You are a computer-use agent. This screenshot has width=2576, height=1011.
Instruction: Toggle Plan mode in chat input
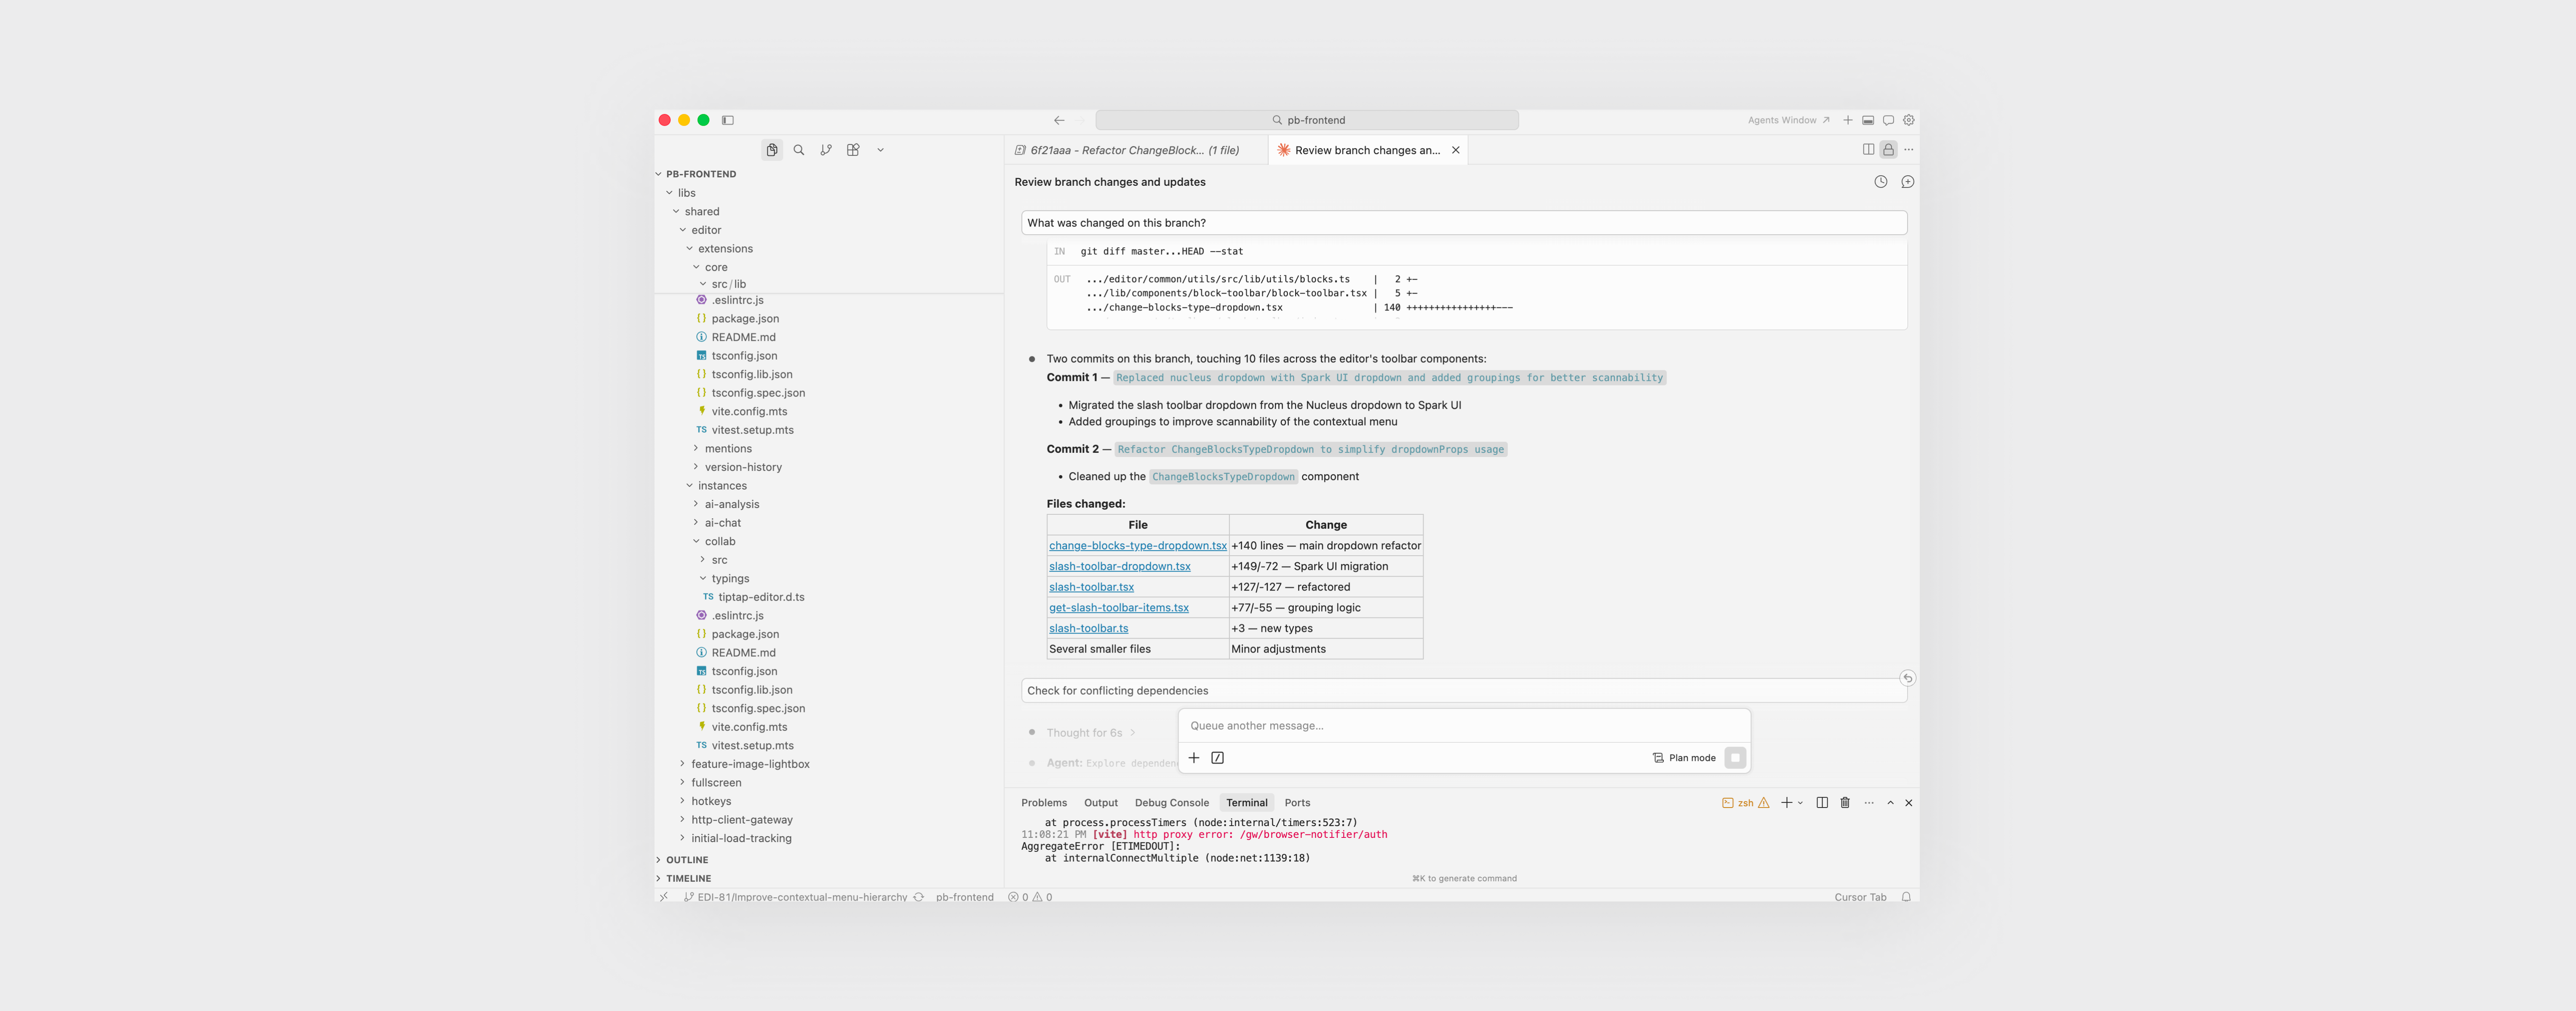tap(1684, 758)
